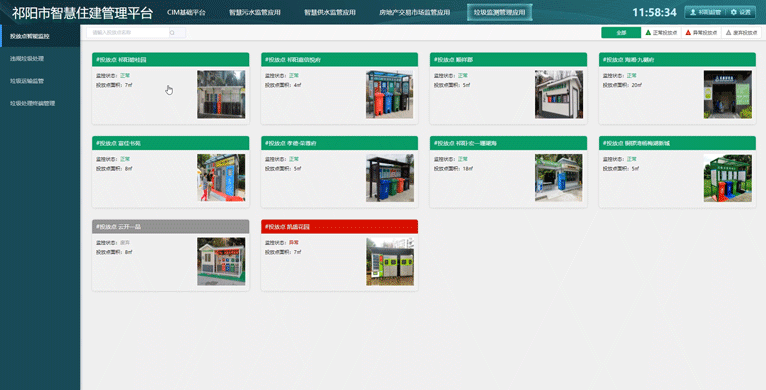Open photo in gray 云开一品 card
The image size is (766, 390).
tap(221, 261)
